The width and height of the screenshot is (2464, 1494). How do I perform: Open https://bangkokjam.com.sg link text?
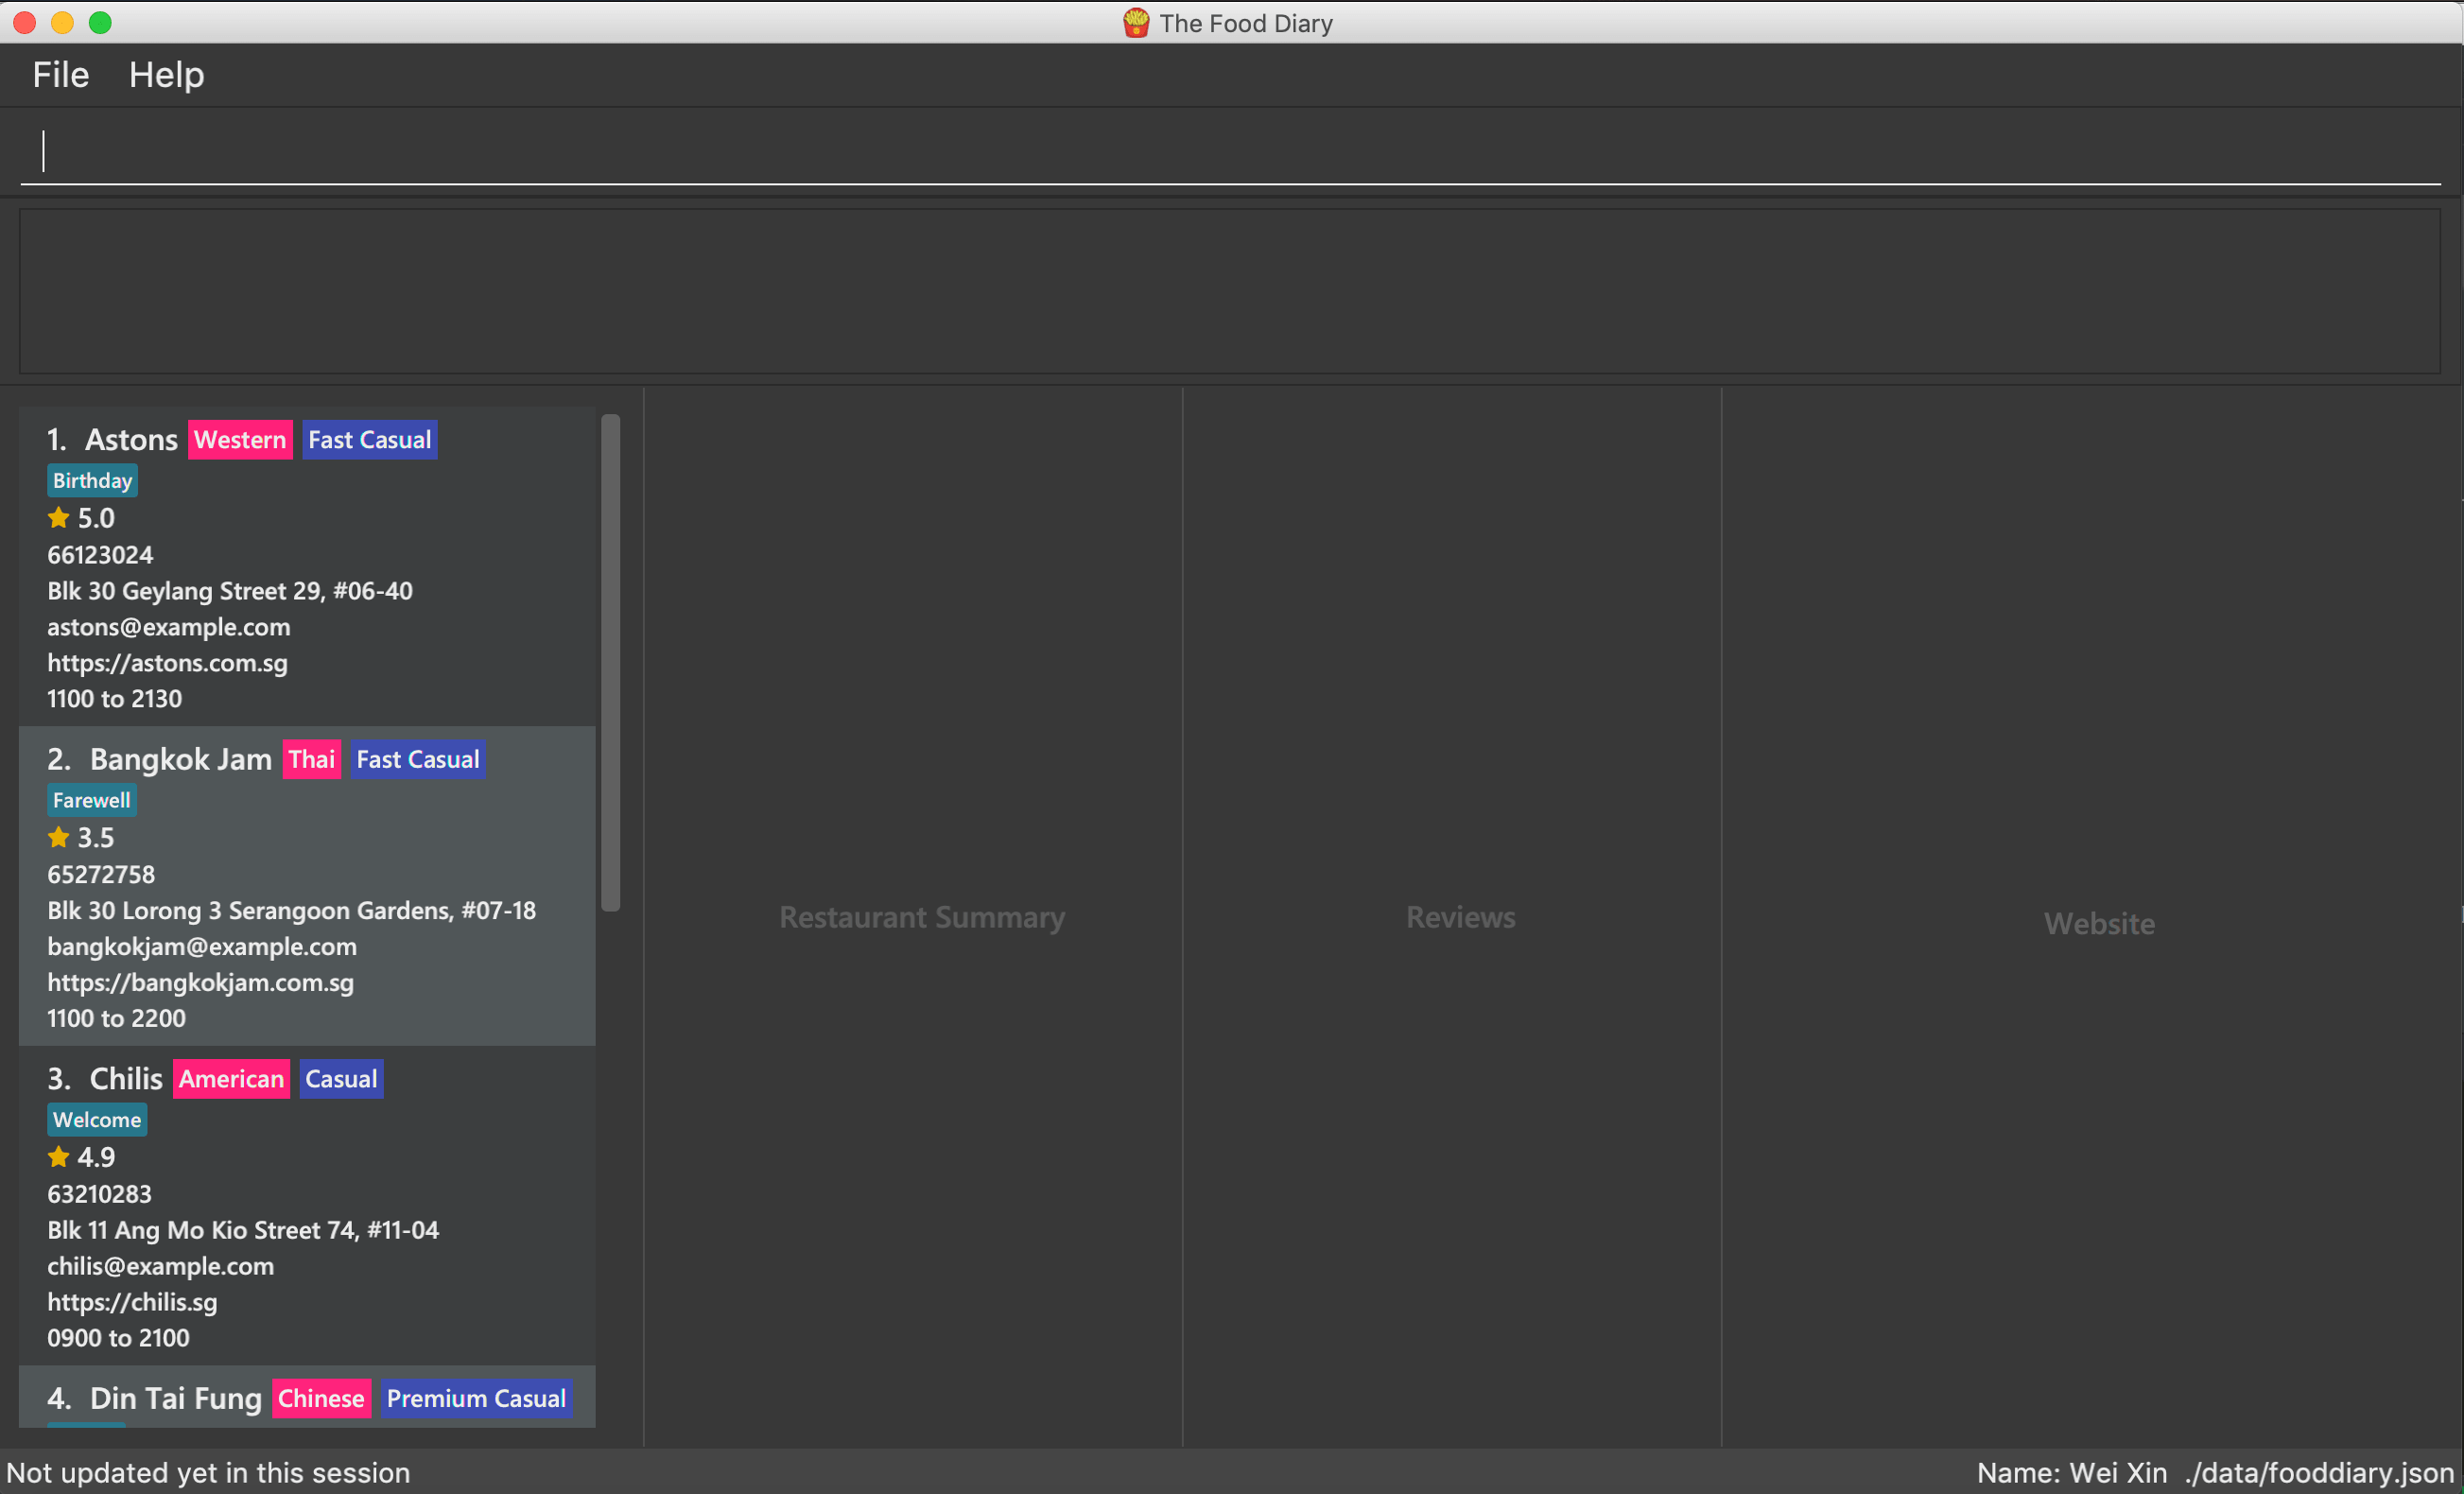[x=201, y=982]
